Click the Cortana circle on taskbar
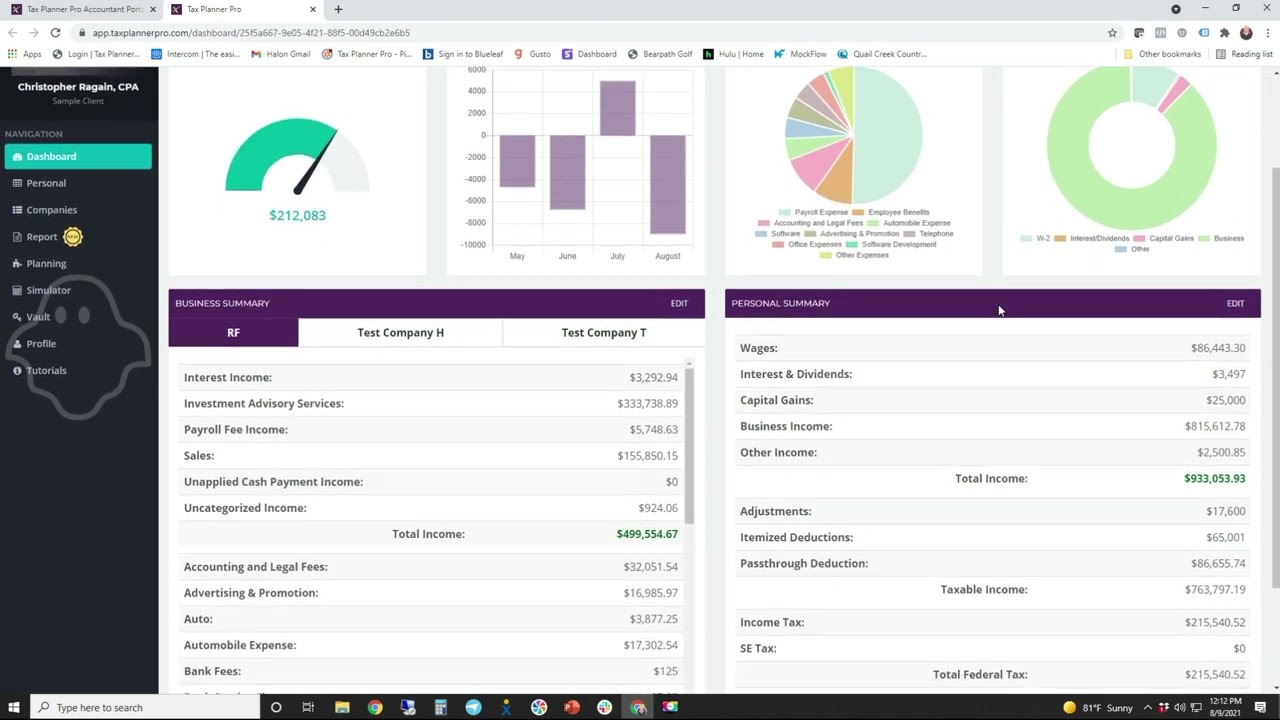Image resolution: width=1280 pixels, height=720 pixels. [276, 707]
